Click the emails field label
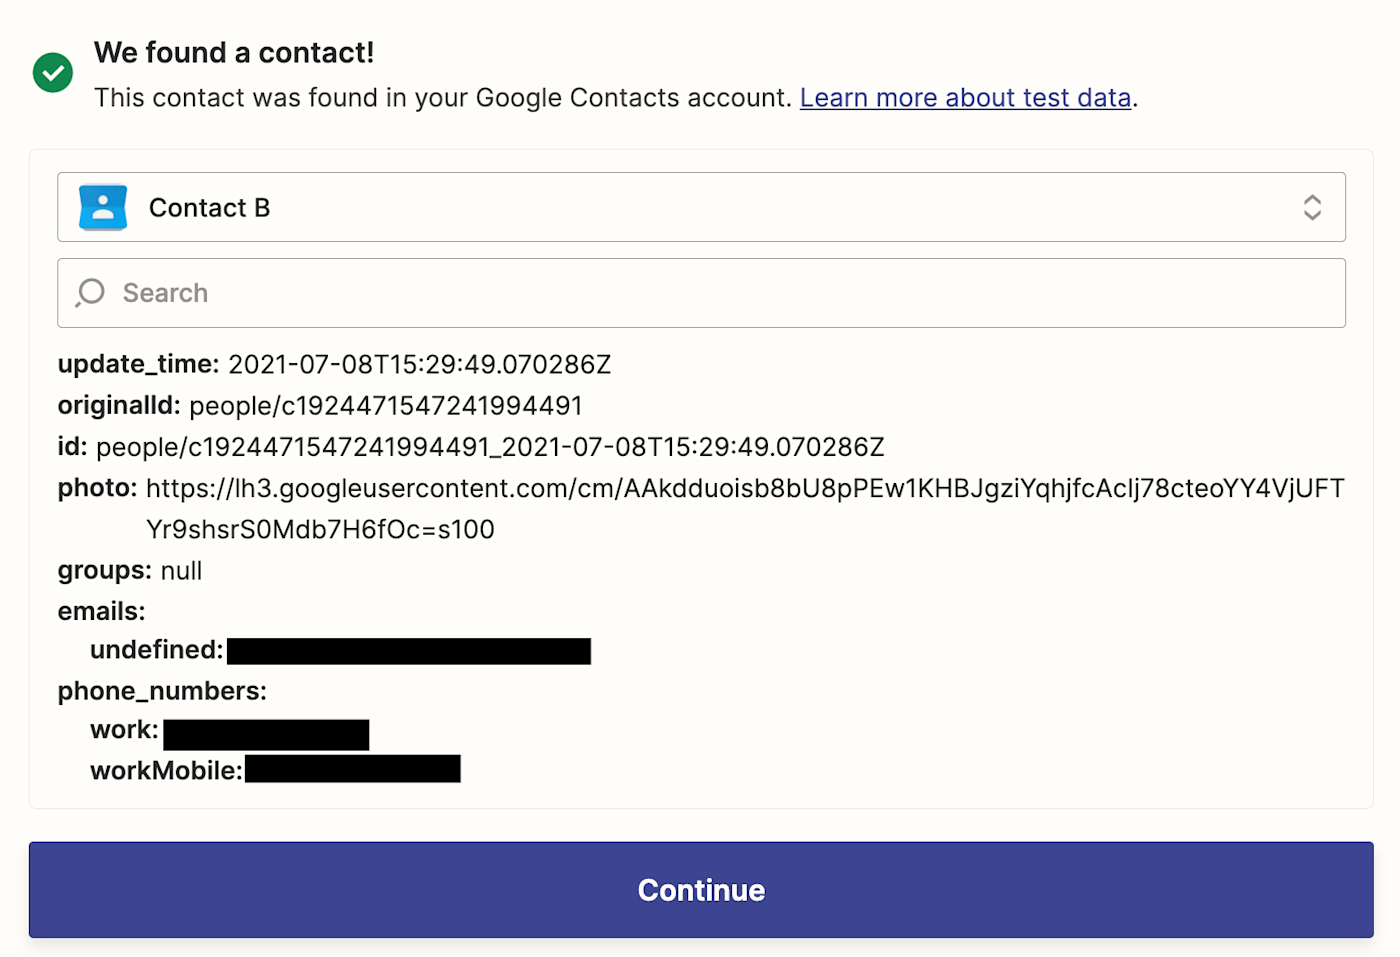 tap(101, 611)
